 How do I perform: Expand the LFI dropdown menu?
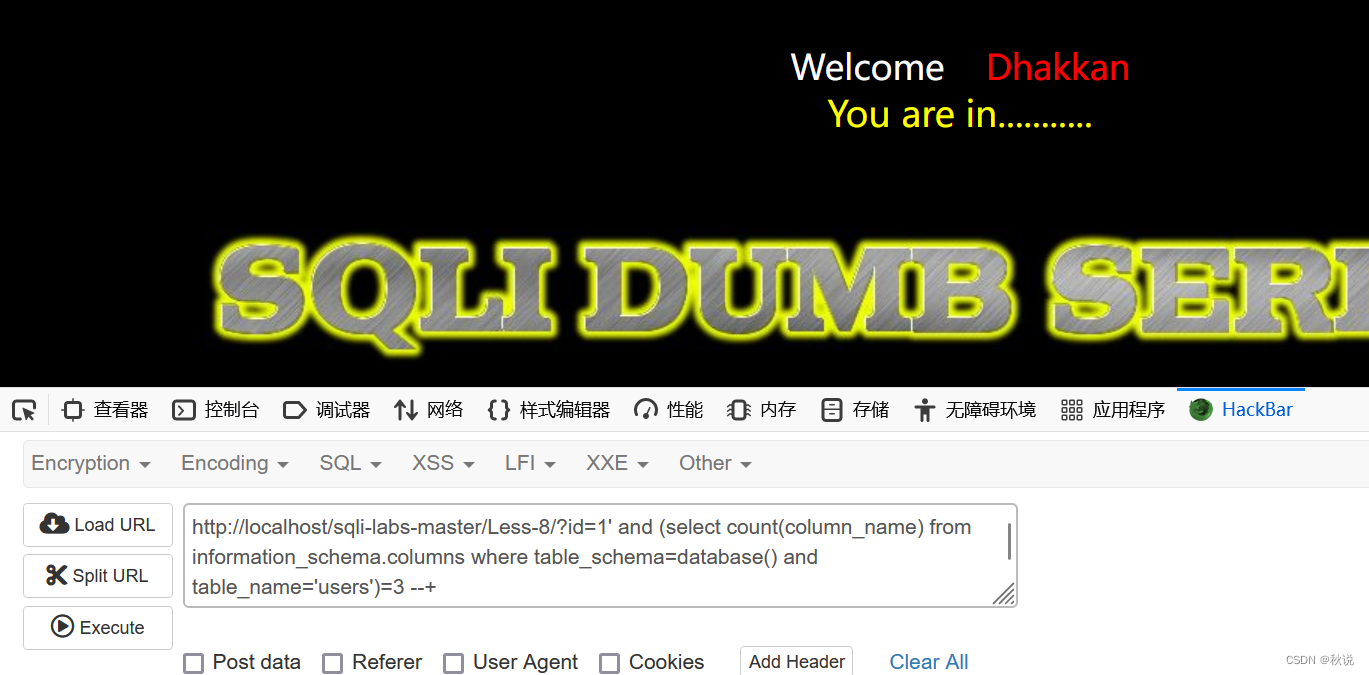[x=530, y=463]
